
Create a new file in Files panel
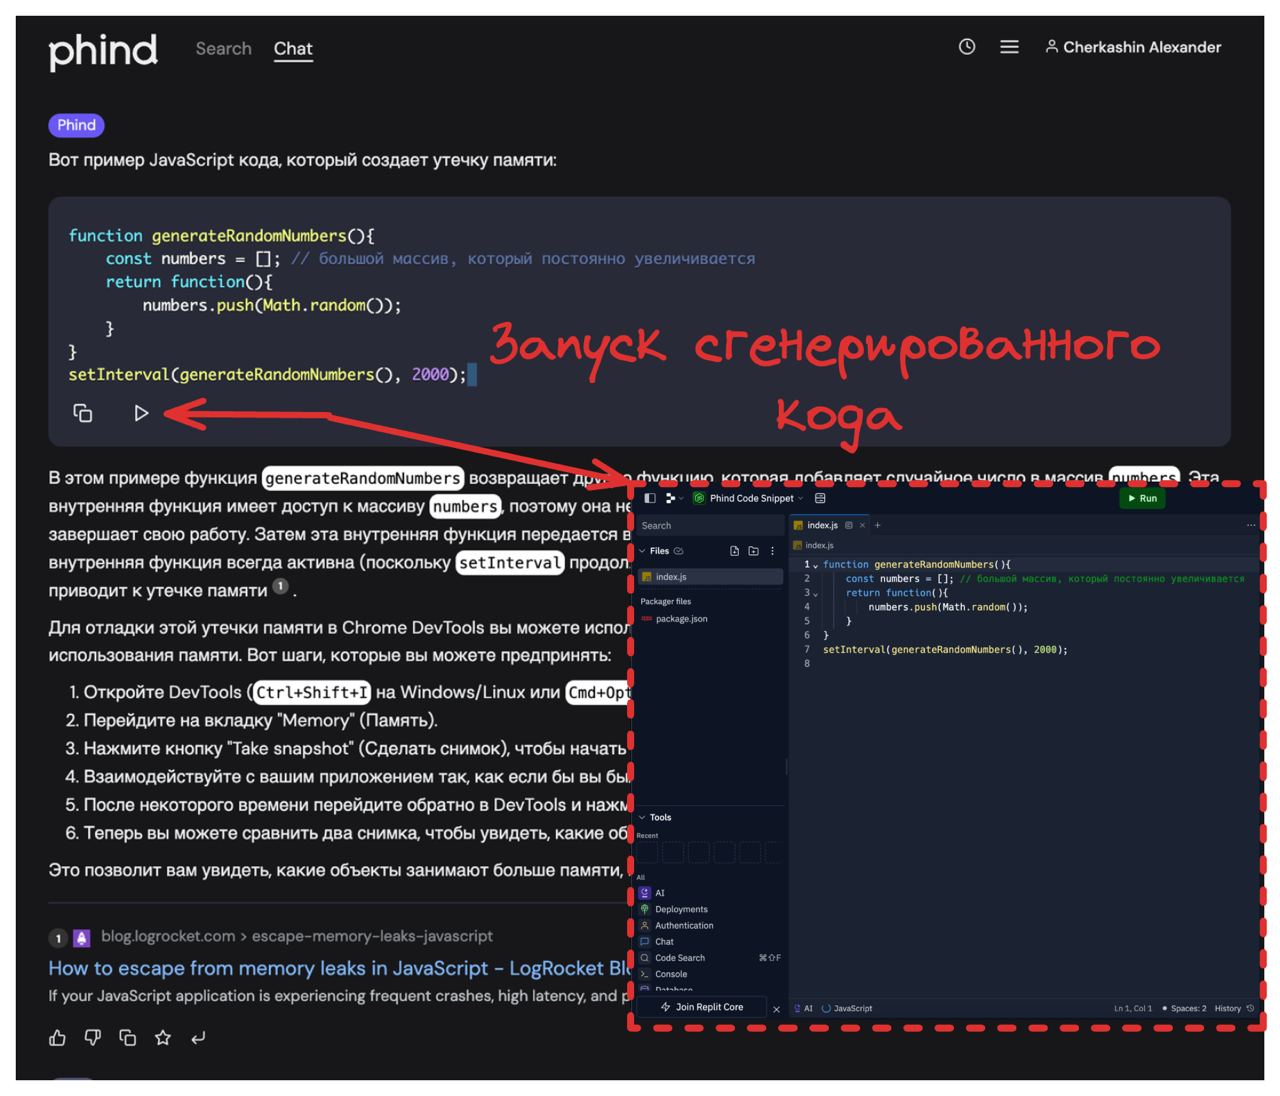point(735,551)
